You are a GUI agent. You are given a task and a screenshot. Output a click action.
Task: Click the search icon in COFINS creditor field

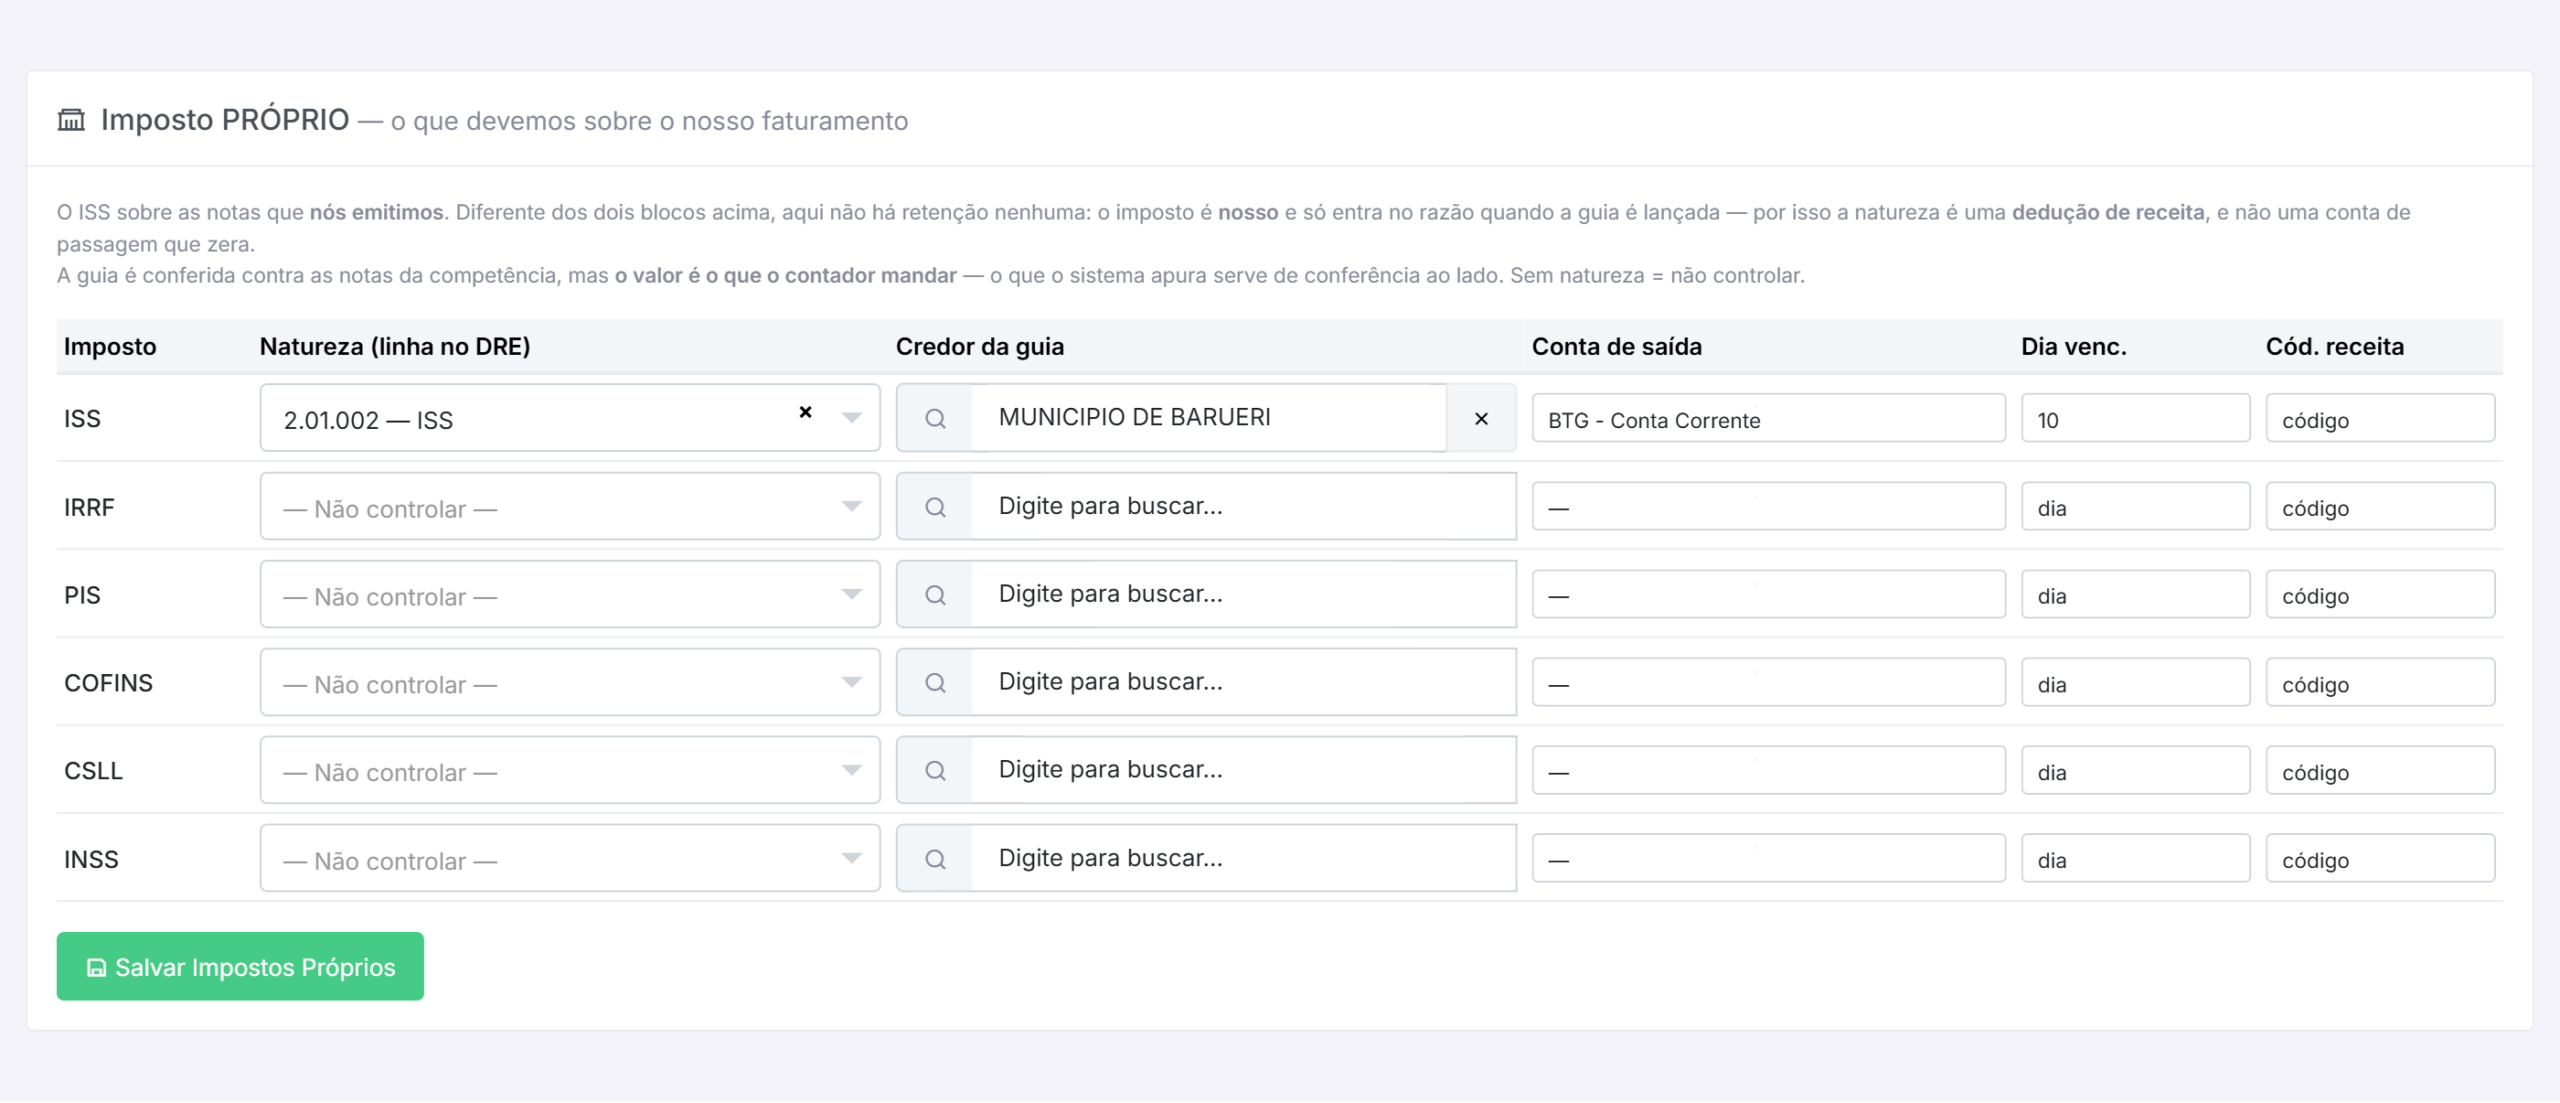point(935,683)
